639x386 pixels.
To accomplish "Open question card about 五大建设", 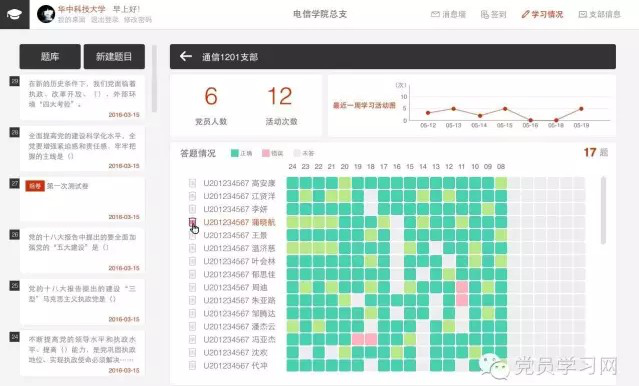I will point(82,251).
